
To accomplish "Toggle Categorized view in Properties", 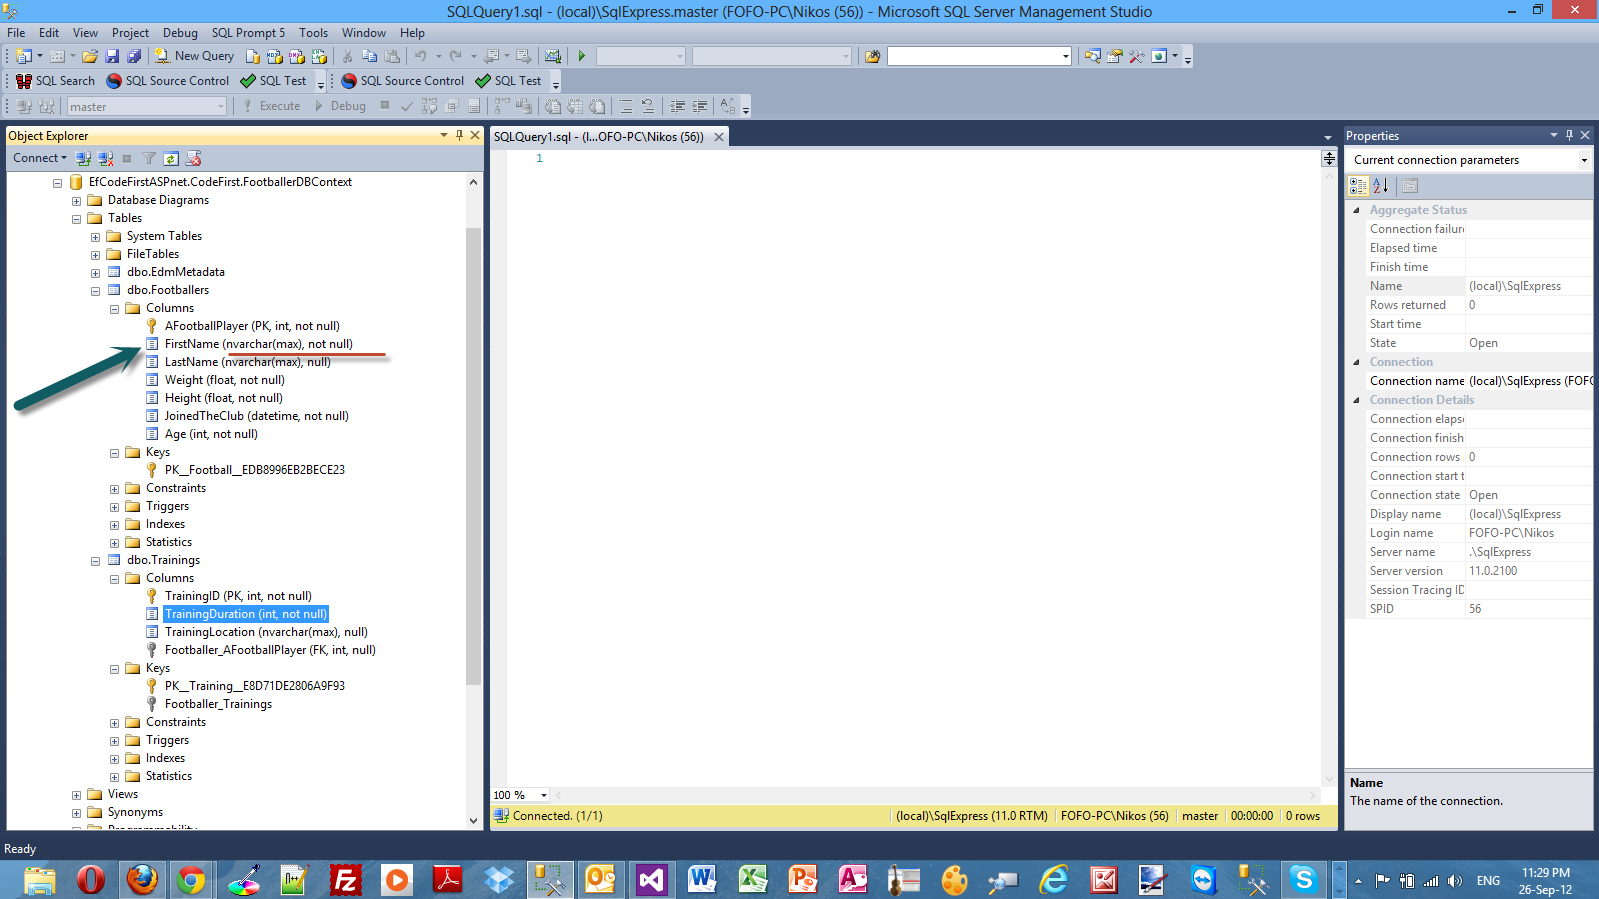I will [1358, 186].
